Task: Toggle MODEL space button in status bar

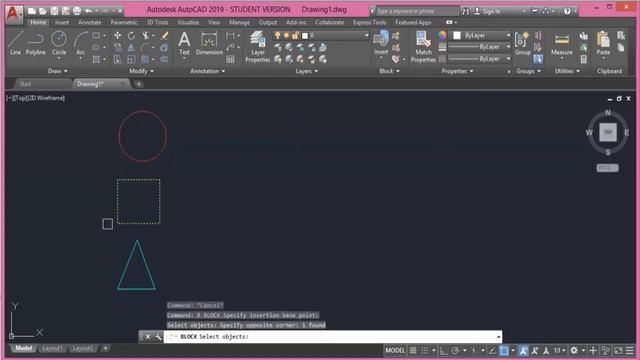Action: click(395, 350)
